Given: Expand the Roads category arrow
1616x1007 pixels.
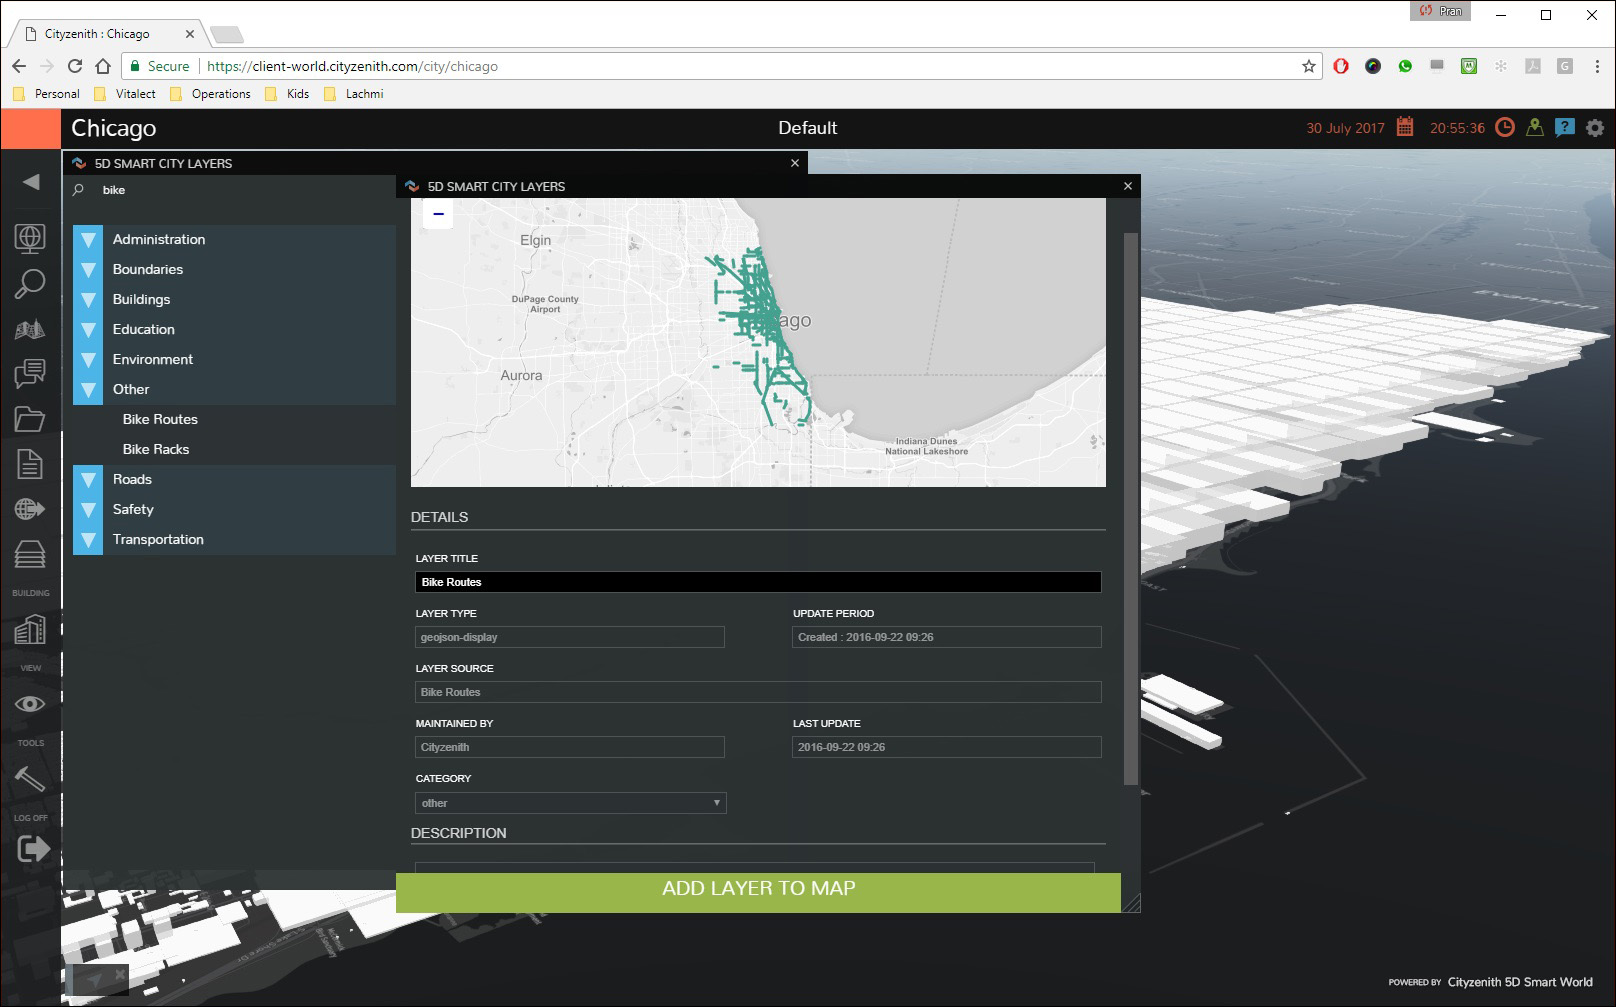Looking at the screenshot, I should tap(88, 480).
